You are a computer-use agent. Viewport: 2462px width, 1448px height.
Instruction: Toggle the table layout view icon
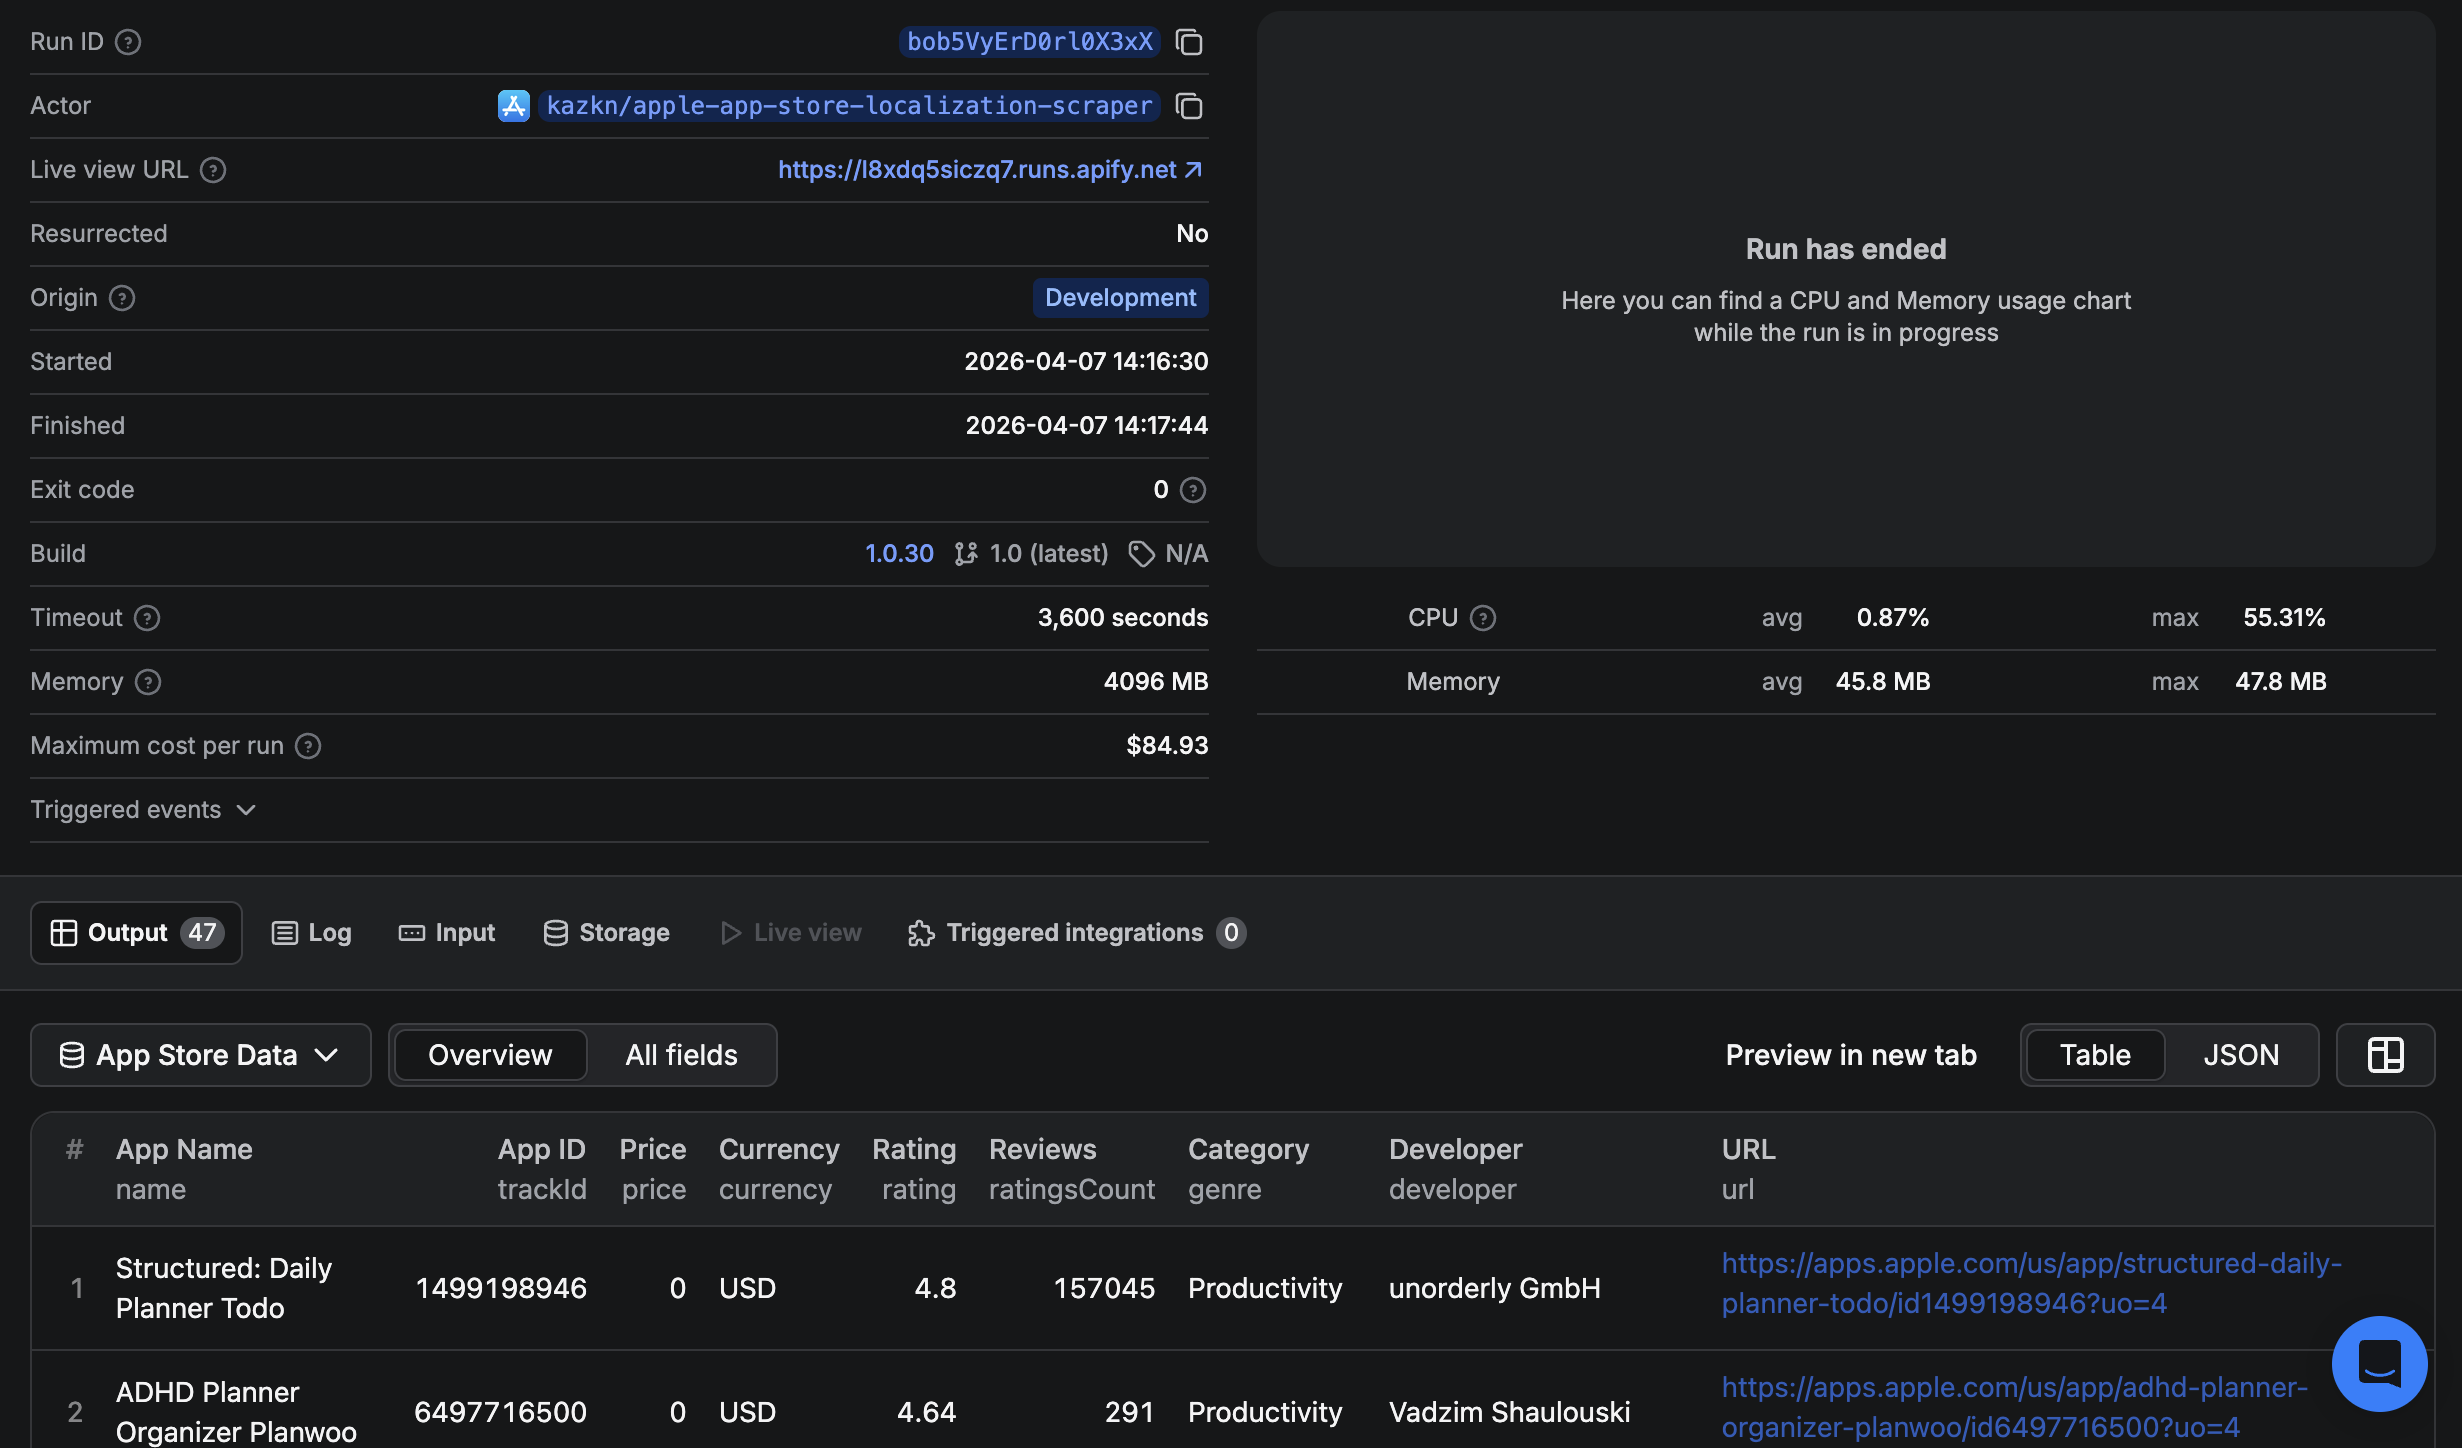point(2385,1055)
